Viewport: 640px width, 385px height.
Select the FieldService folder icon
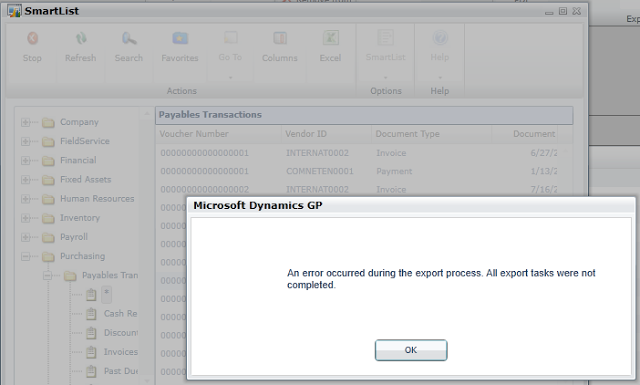[x=48, y=142]
